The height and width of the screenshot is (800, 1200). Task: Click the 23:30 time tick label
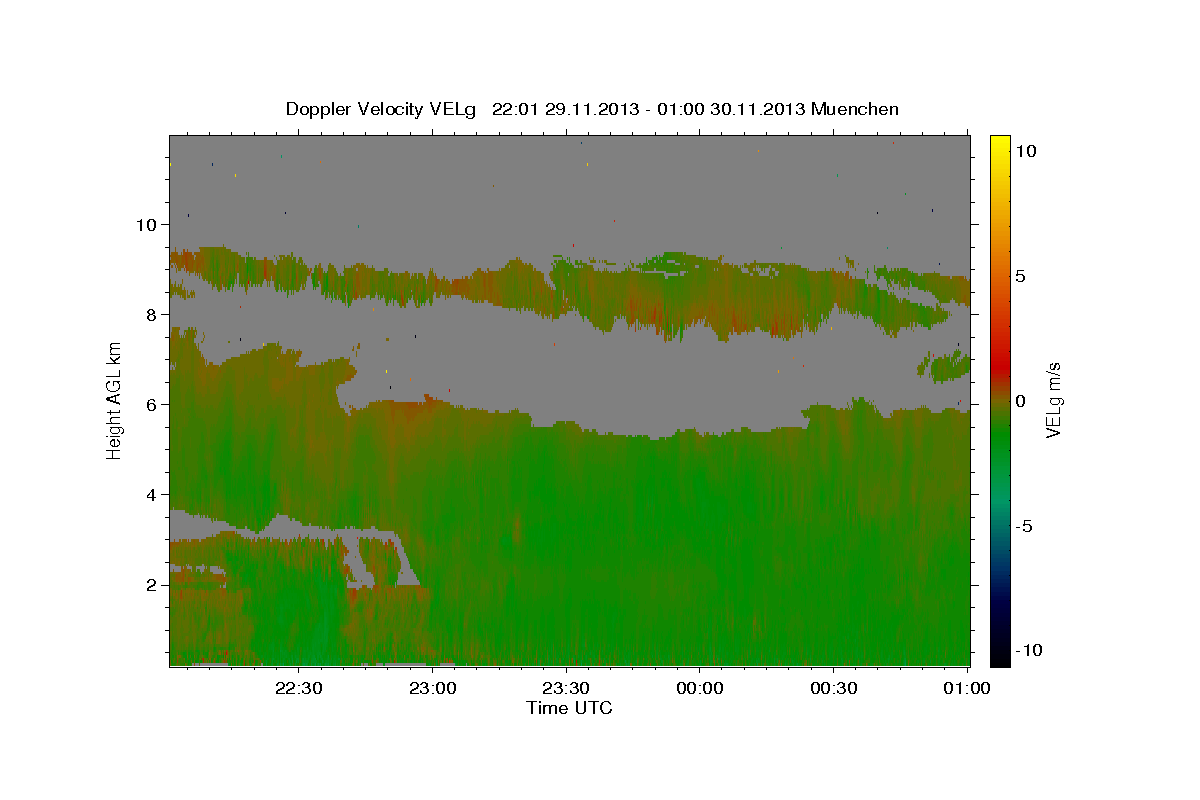566,689
